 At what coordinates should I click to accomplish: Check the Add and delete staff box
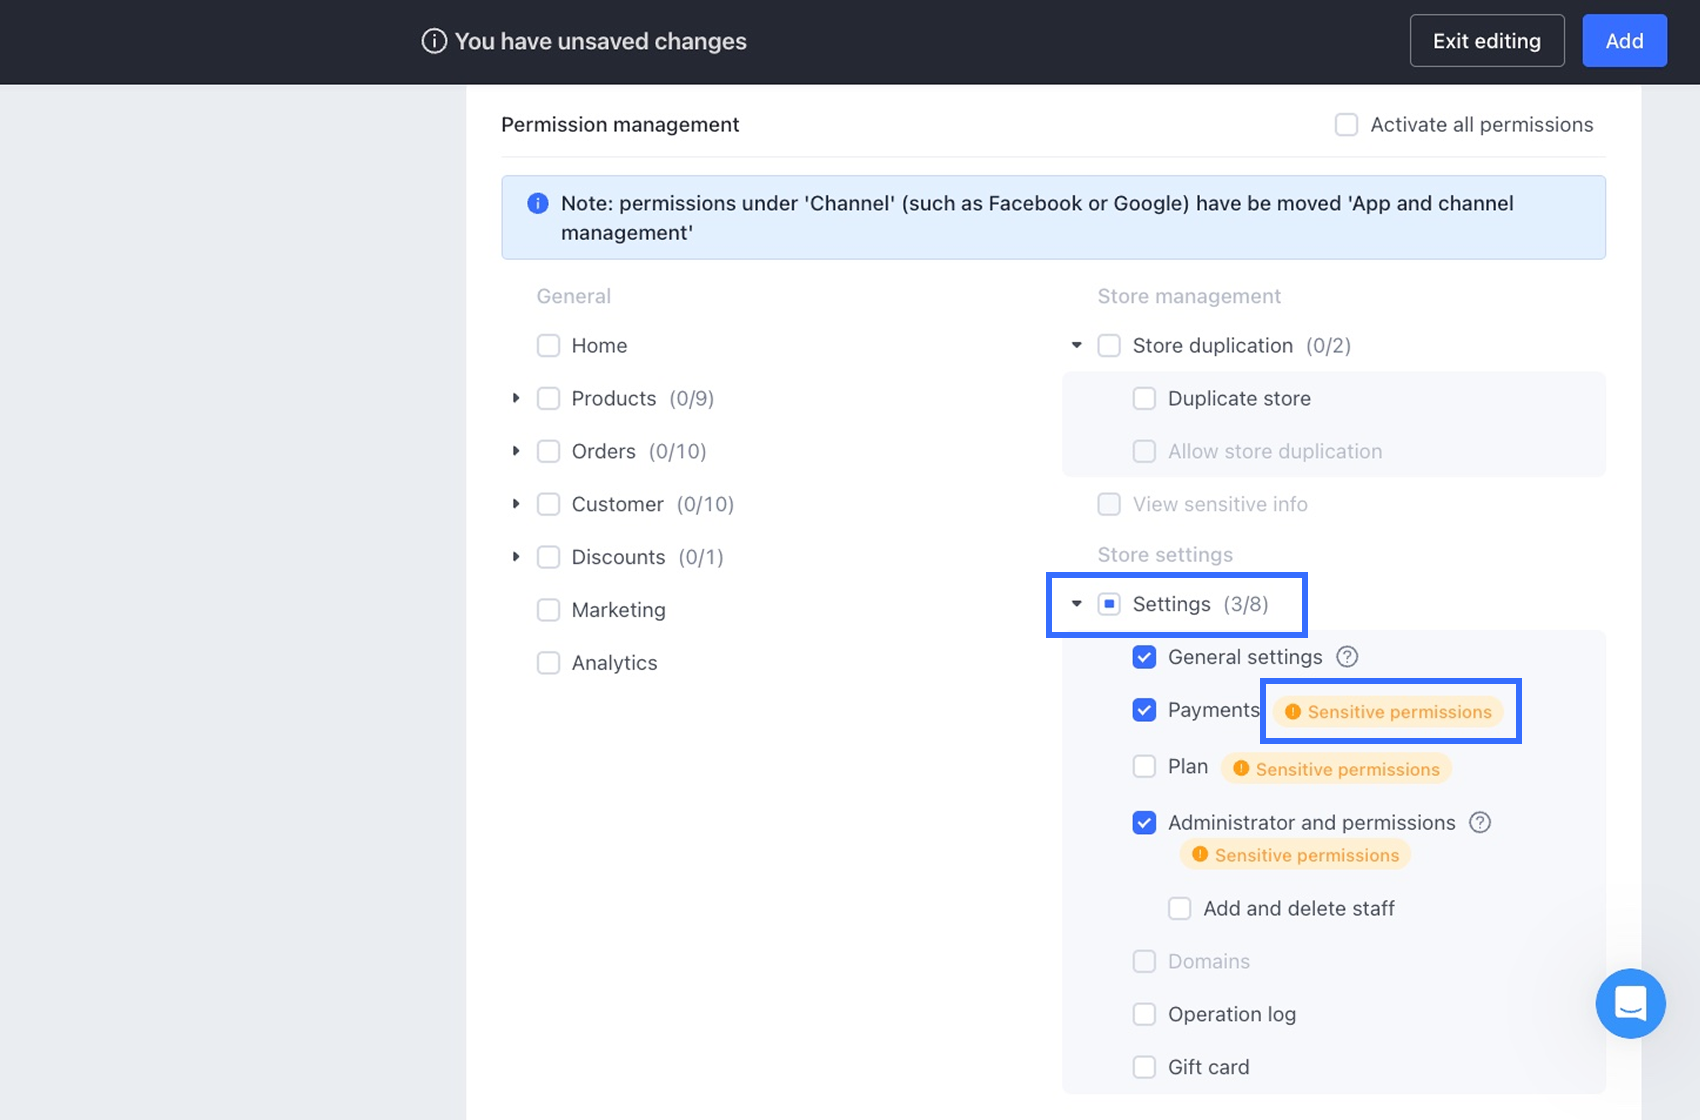(1180, 908)
